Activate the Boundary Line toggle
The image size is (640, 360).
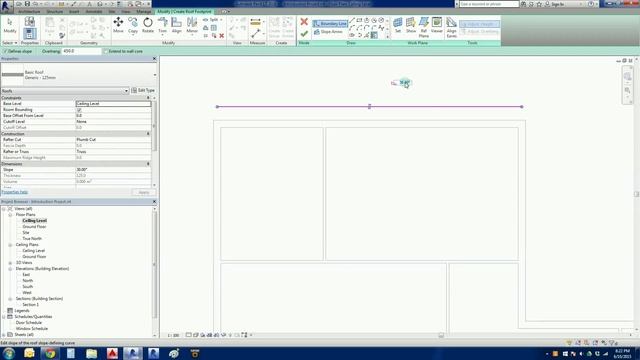pyautogui.click(x=330, y=24)
